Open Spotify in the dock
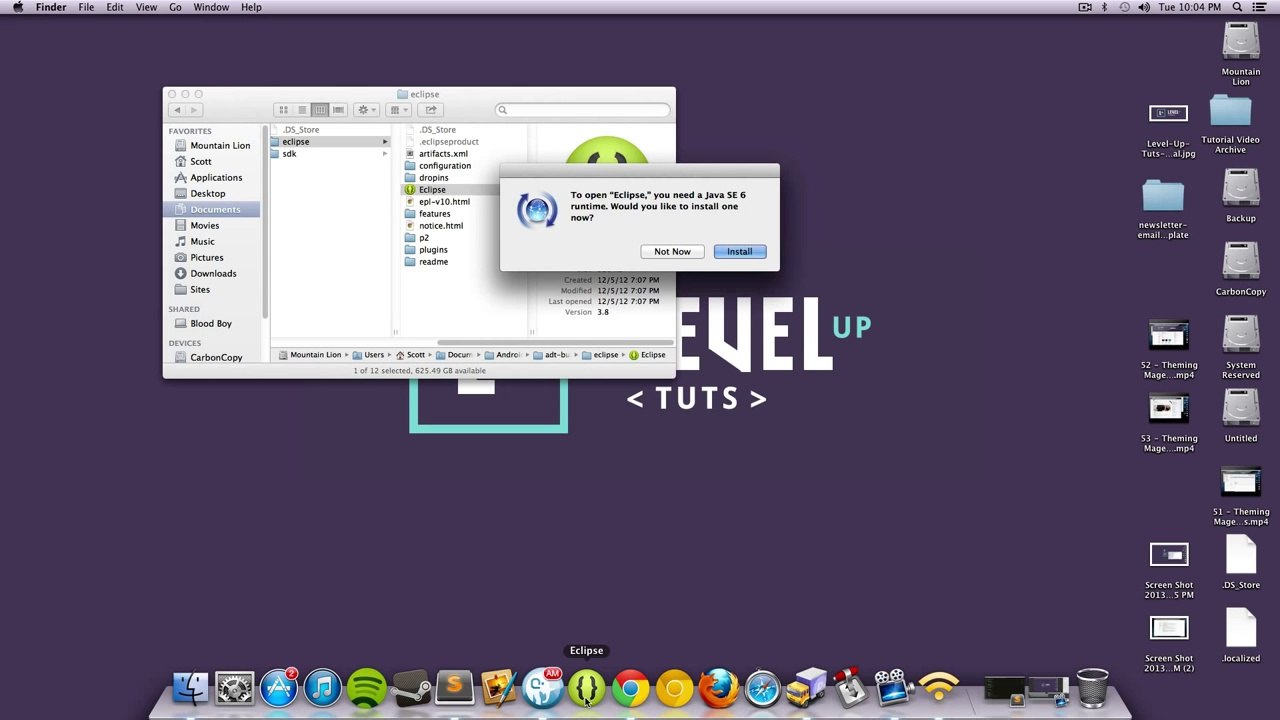The height and width of the screenshot is (720, 1280). click(x=367, y=688)
